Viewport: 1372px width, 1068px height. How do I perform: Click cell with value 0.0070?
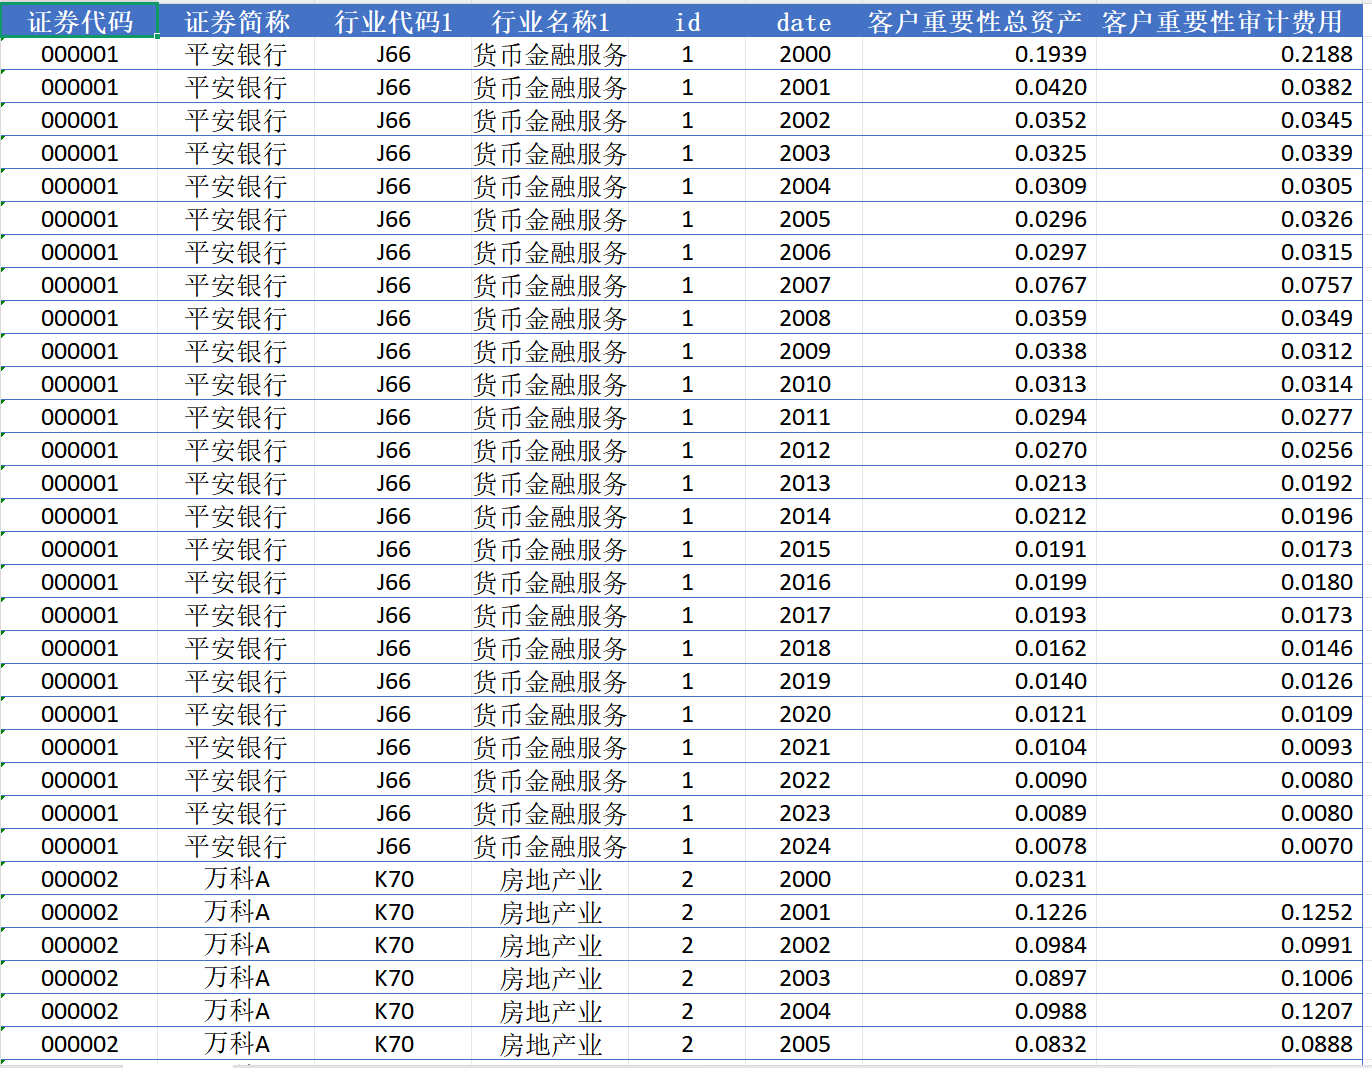pos(1229,846)
